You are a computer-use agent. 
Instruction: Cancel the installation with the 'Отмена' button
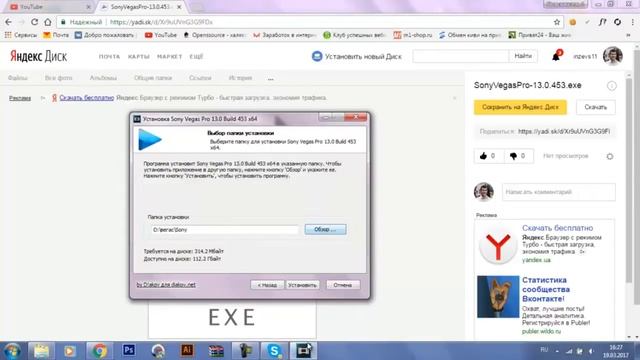point(343,285)
